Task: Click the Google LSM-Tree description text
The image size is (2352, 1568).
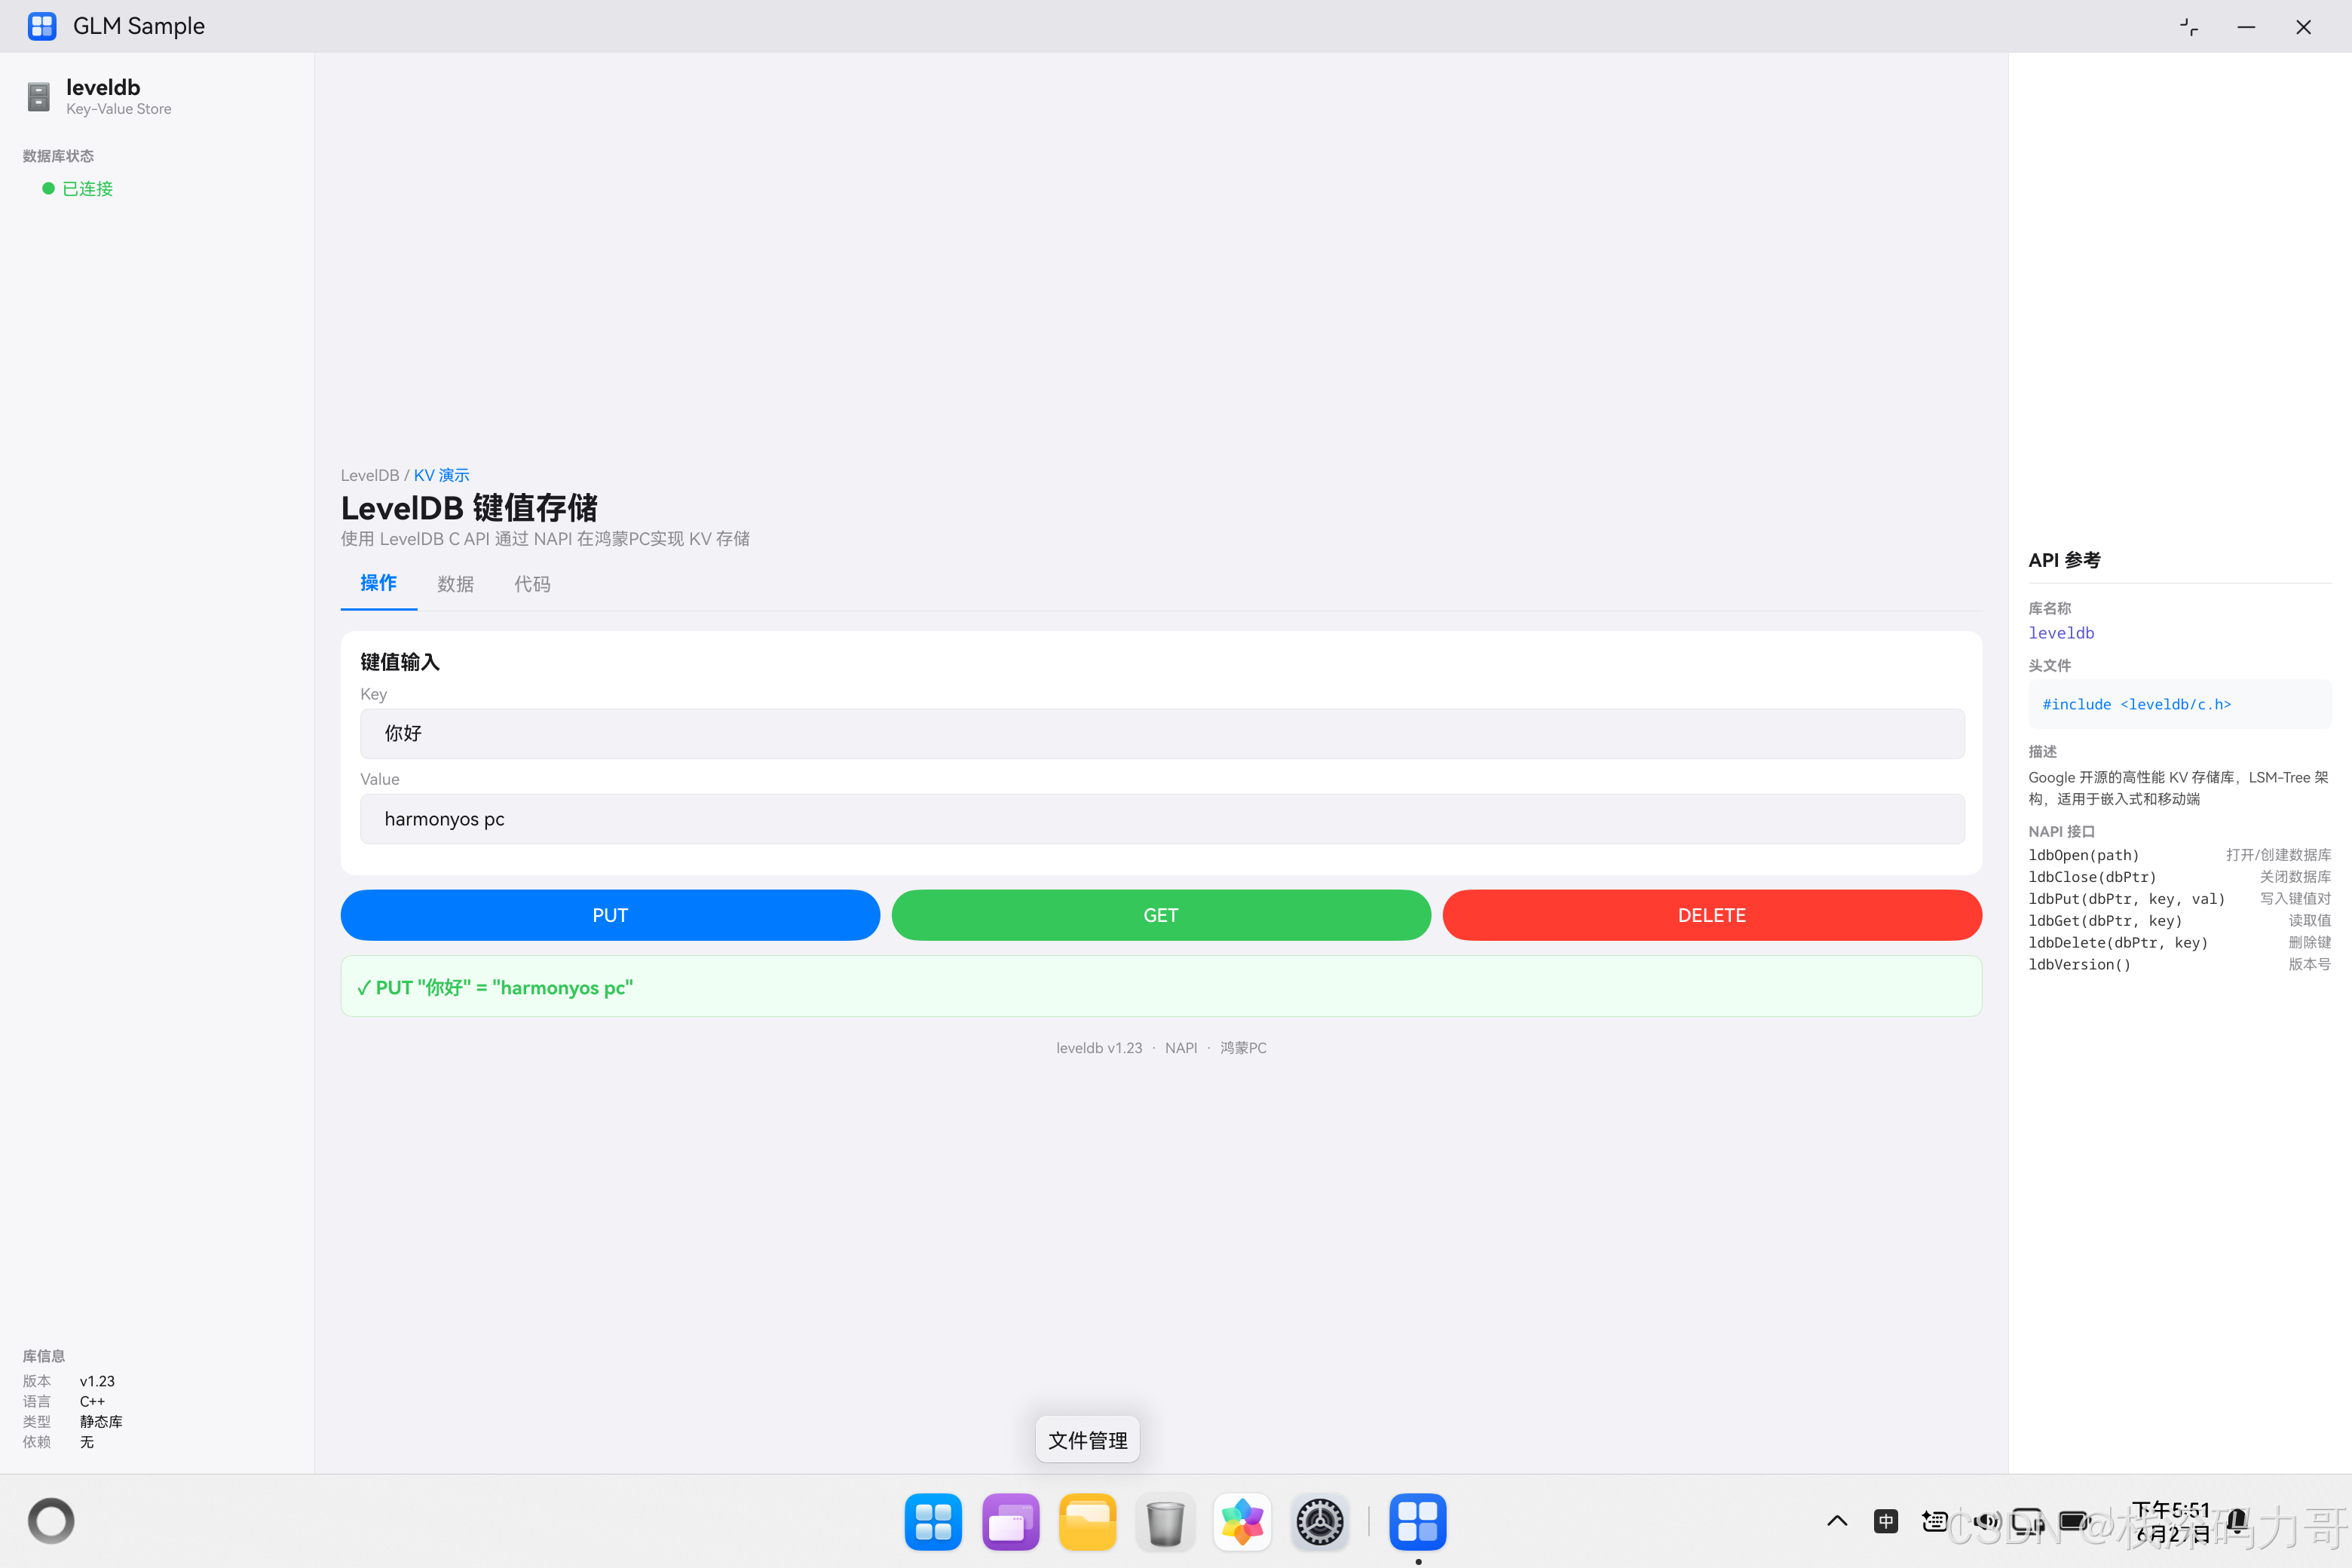Action: point(2179,788)
